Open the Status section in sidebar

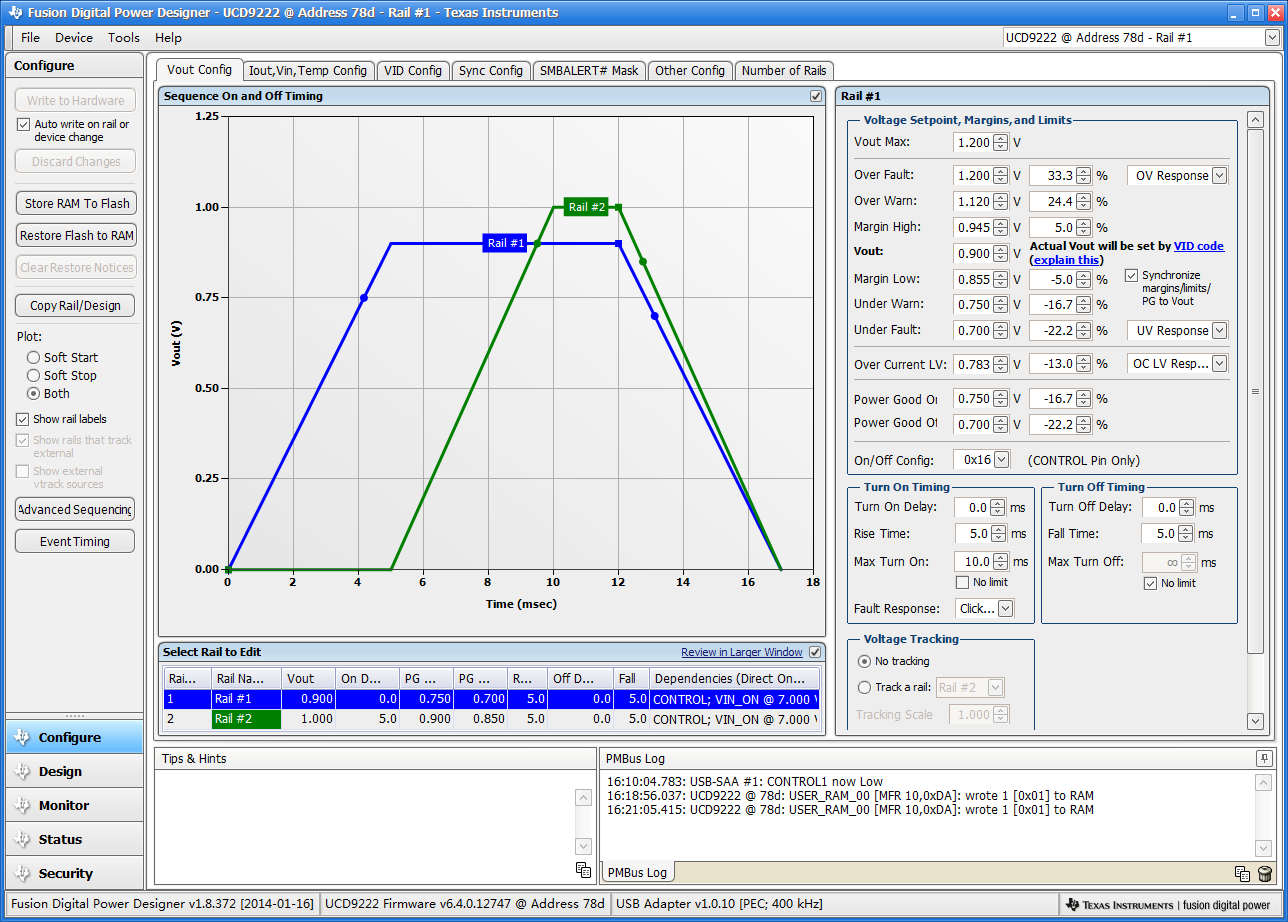pyautogui.click(x=73, y=839)
